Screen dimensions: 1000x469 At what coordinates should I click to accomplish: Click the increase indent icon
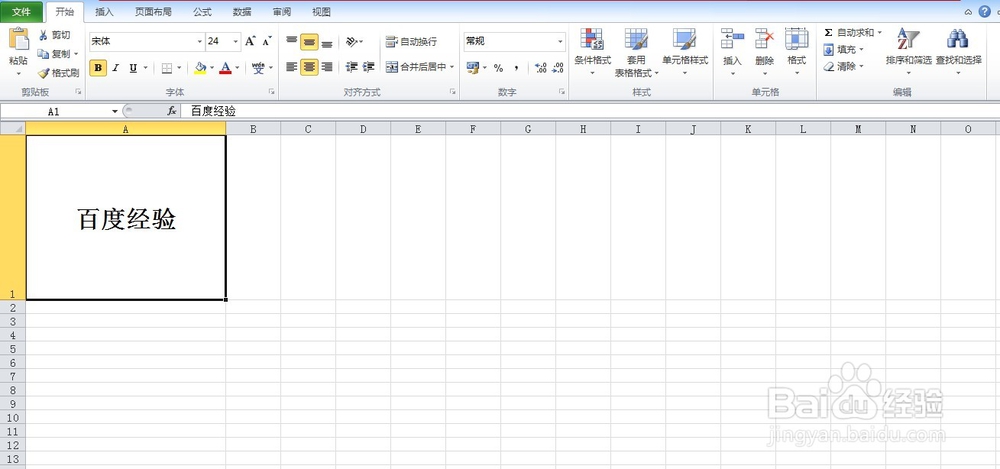pyautogui.click(x=368, y=67)
